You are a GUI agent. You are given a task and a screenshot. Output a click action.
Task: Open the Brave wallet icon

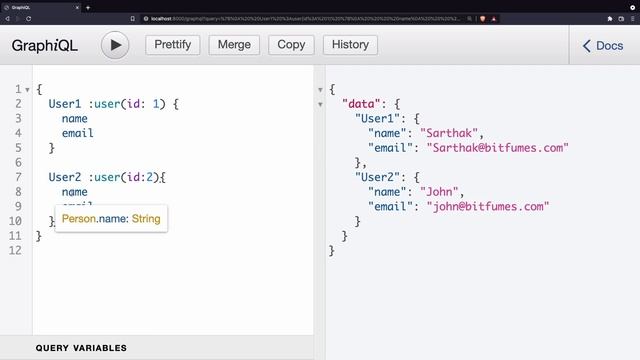(x=621, y=19)
